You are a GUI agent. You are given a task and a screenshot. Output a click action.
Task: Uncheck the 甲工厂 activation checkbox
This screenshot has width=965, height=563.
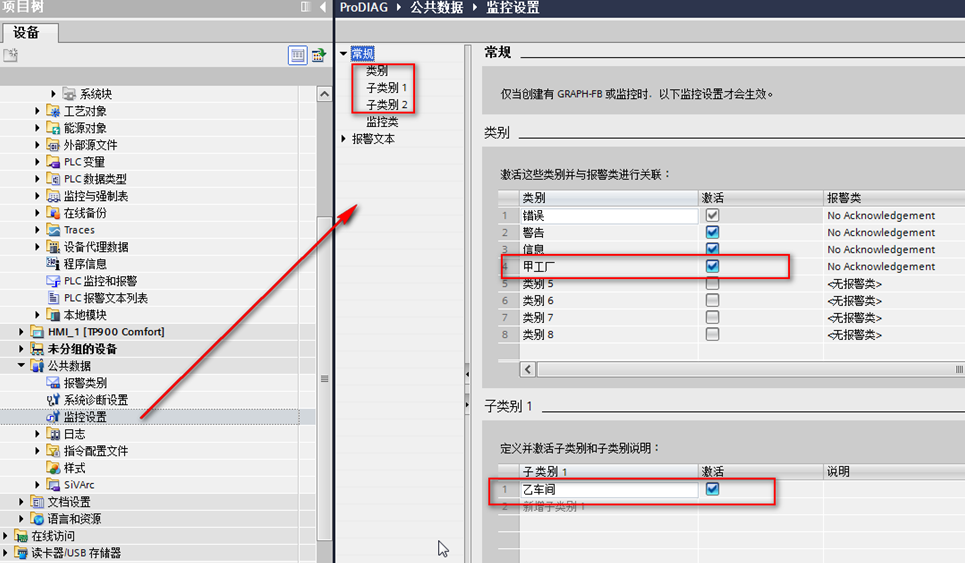point(712,267)
